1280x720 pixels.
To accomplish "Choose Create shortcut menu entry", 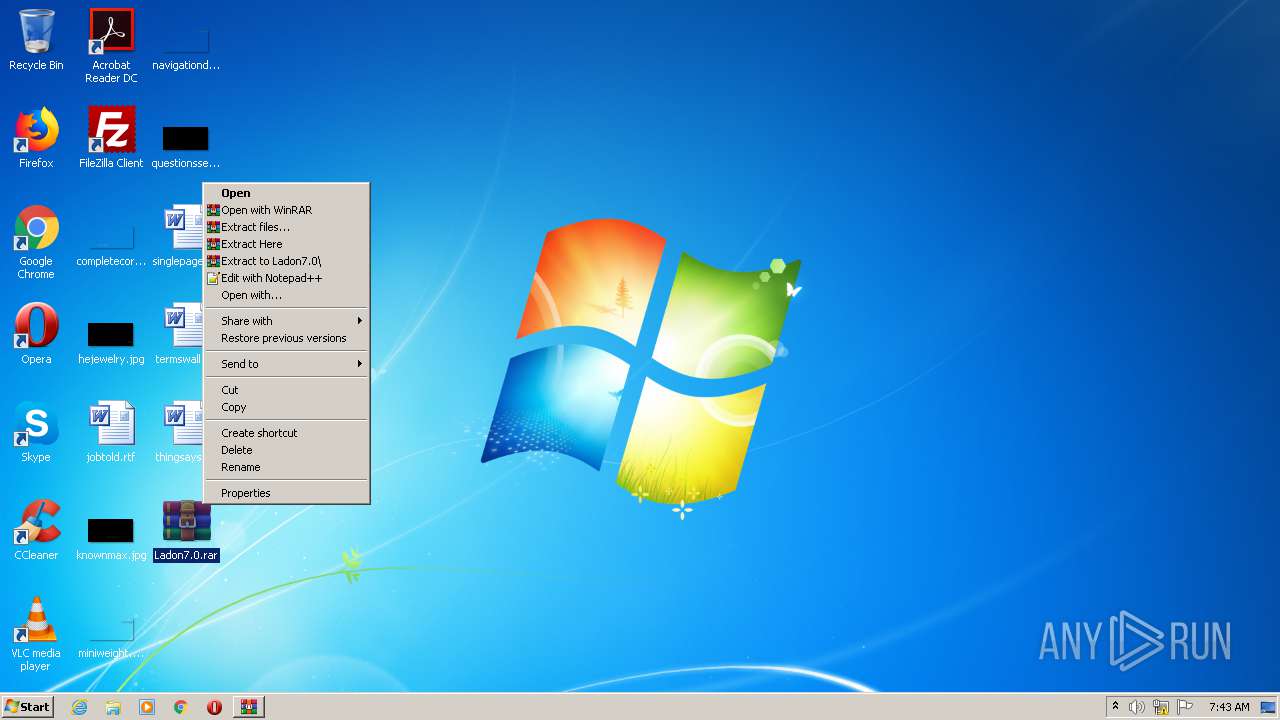I will pyautogui.click(x=287, y=433).
